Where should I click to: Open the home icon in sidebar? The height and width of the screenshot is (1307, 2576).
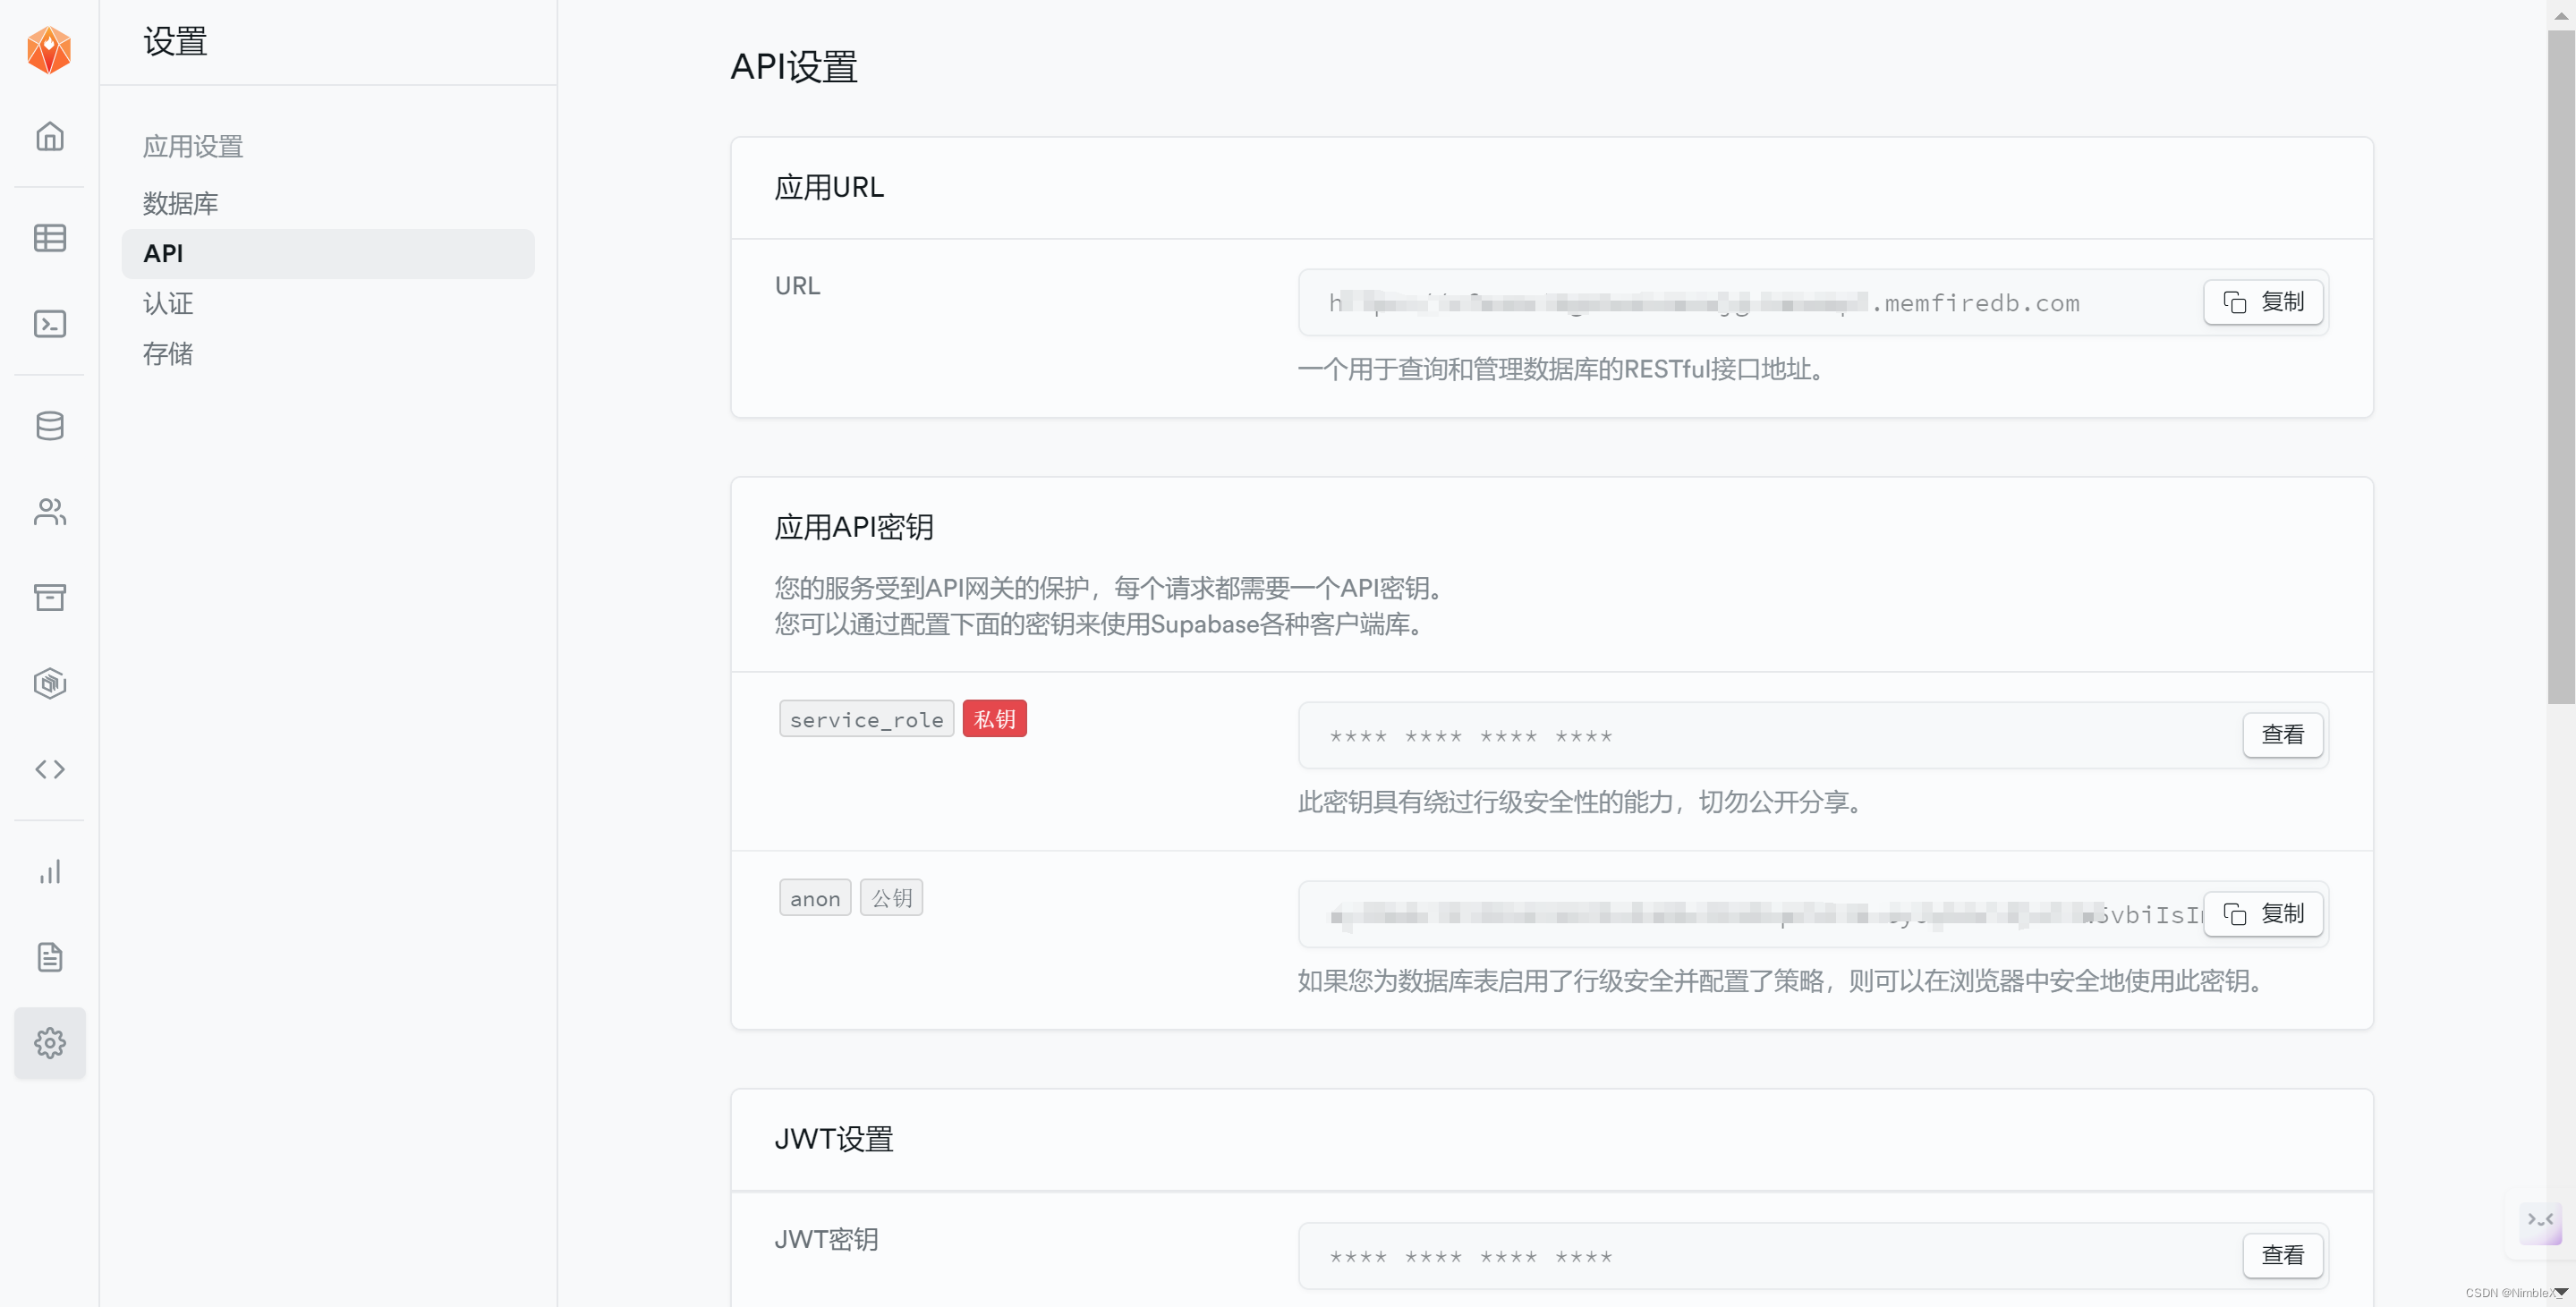click(x=49, y=136)
